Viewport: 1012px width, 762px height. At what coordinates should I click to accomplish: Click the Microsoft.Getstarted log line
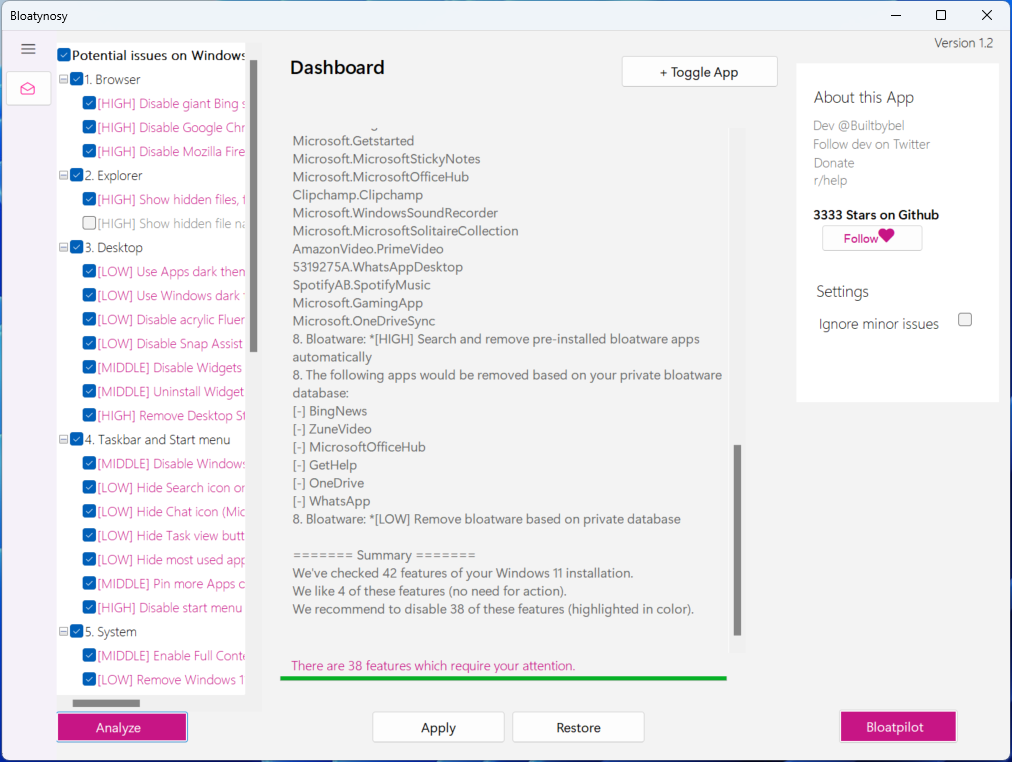pos(353,141)
